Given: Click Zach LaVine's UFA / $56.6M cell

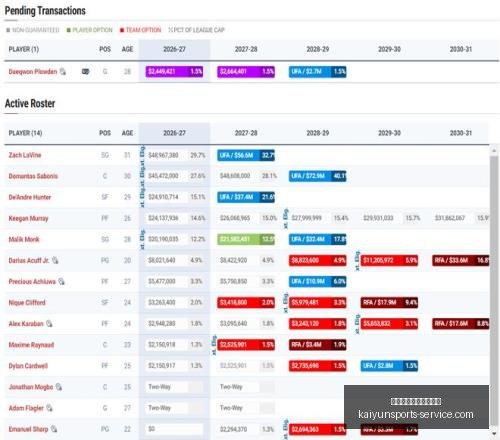Looking at the screenshot, I should click(x=246, y=155).
